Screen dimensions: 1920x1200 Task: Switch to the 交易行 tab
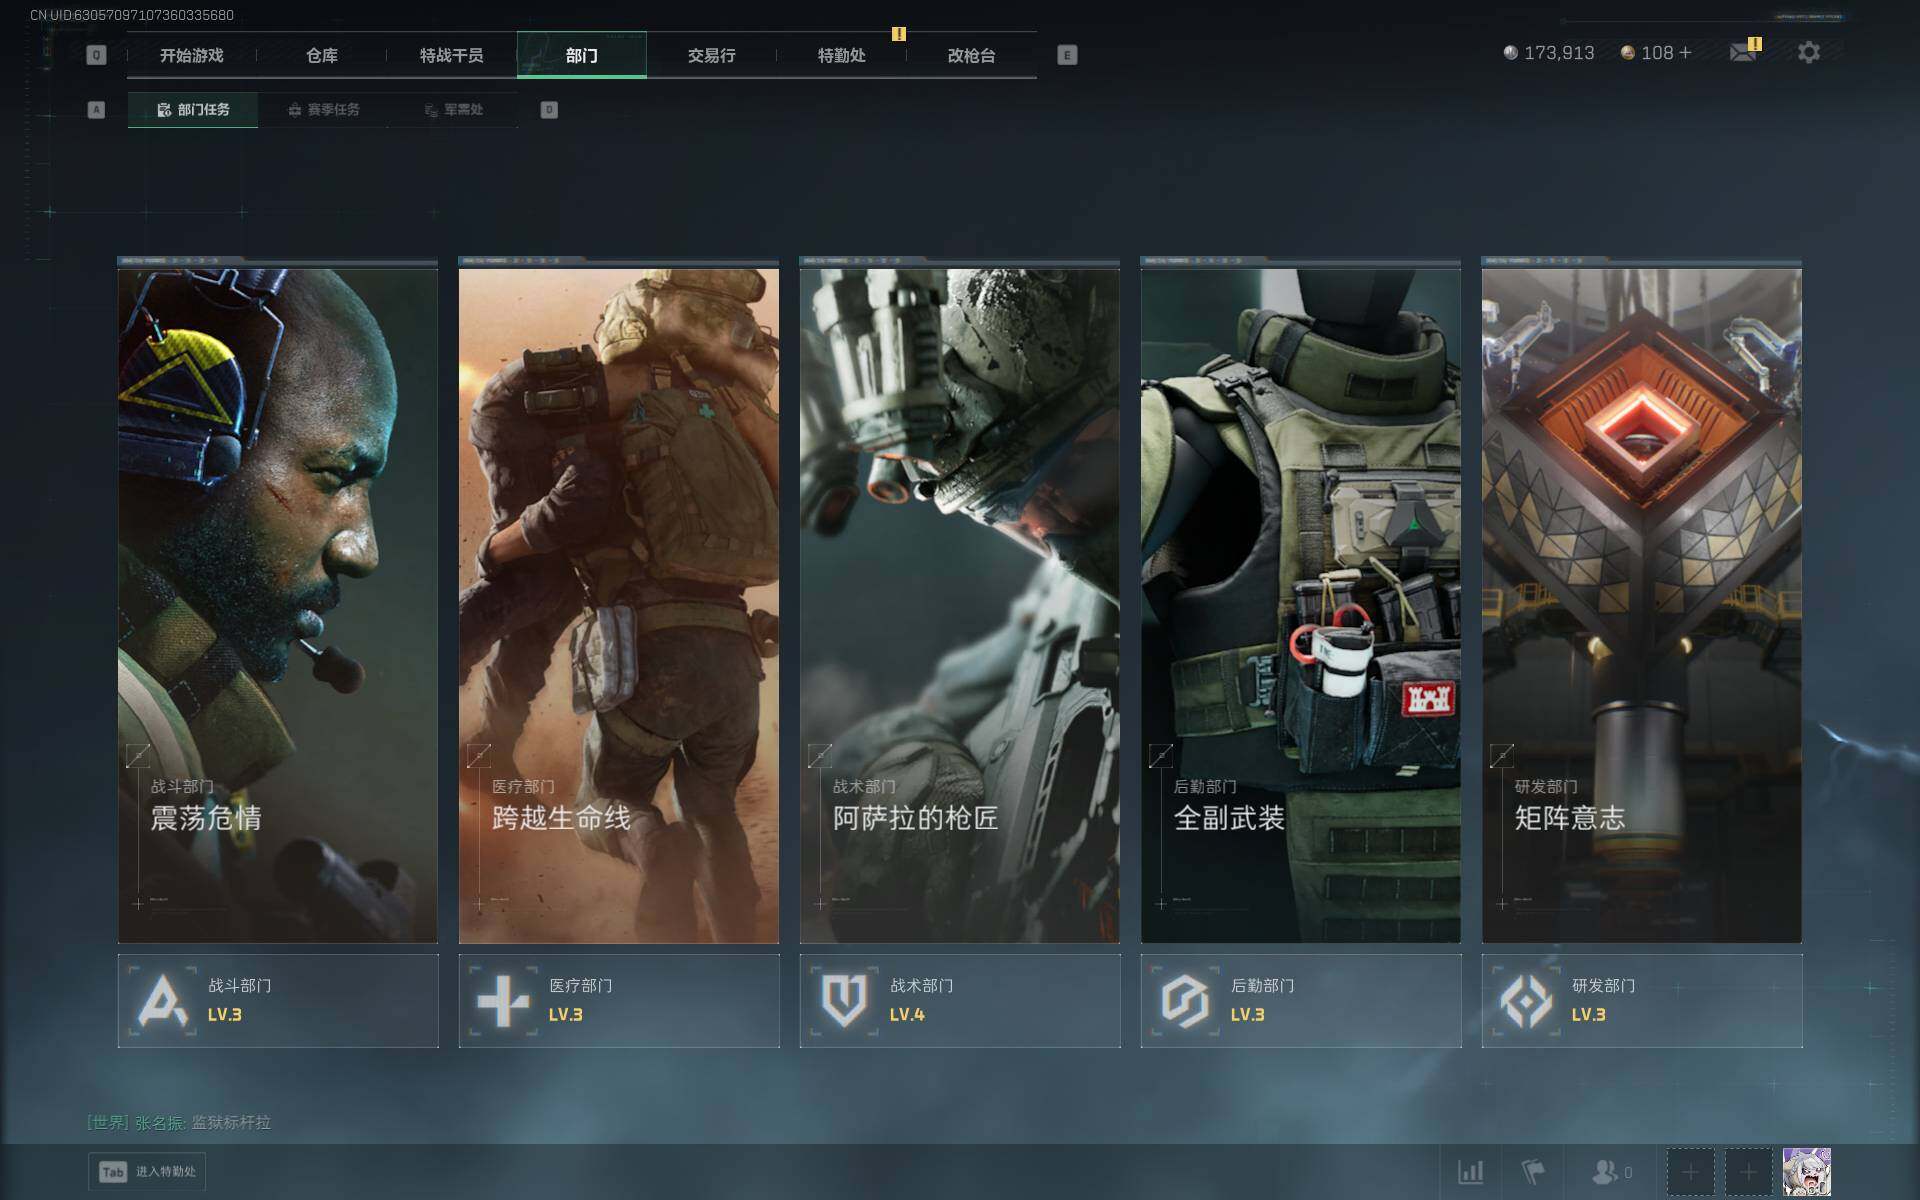pyautogui.click(x=711, y=55)
